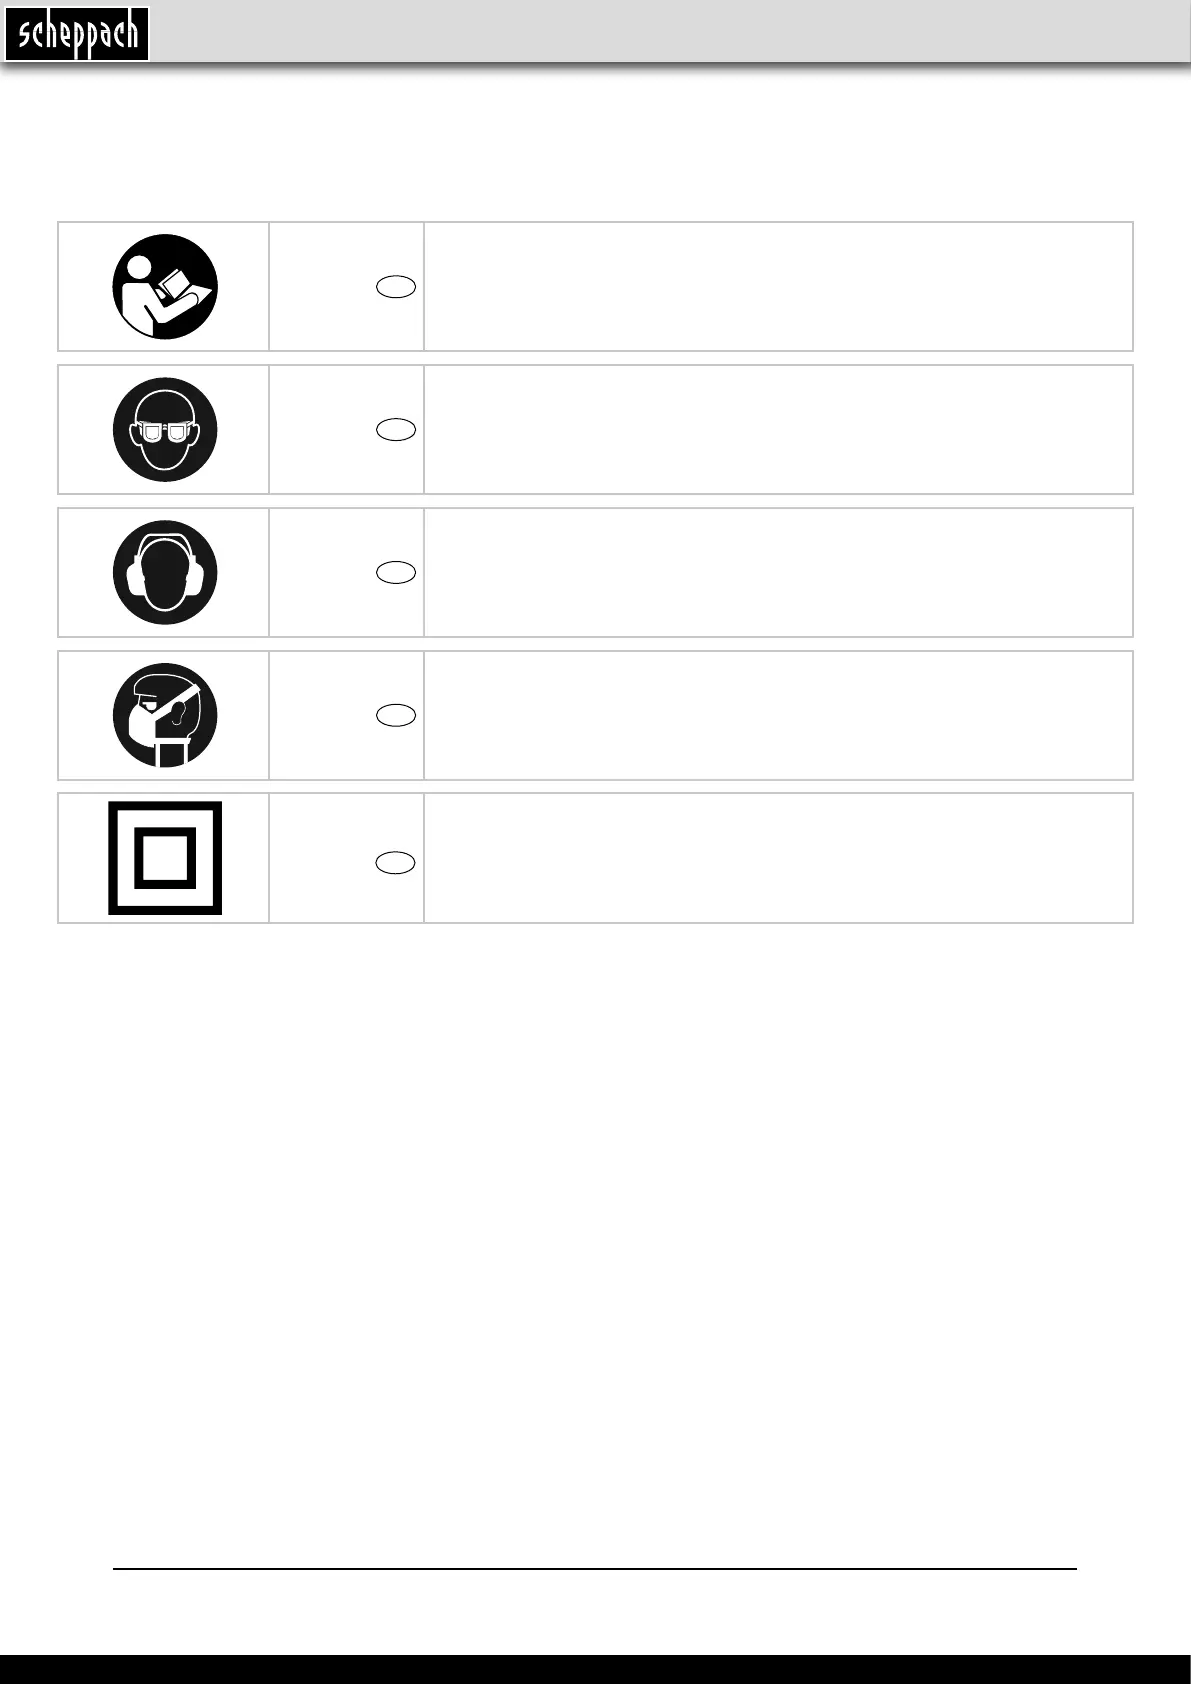This screenshot has height=1684, width=1191.
Task: Select the ear protection symbol
Action: 165,573
